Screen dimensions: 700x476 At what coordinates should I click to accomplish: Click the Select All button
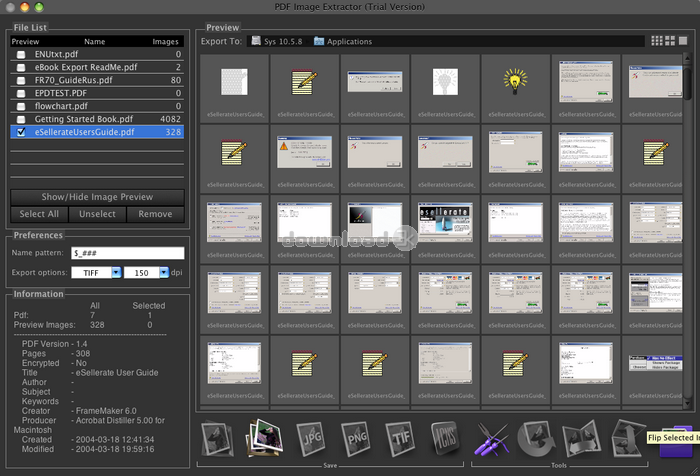click(x=39, y=214)
